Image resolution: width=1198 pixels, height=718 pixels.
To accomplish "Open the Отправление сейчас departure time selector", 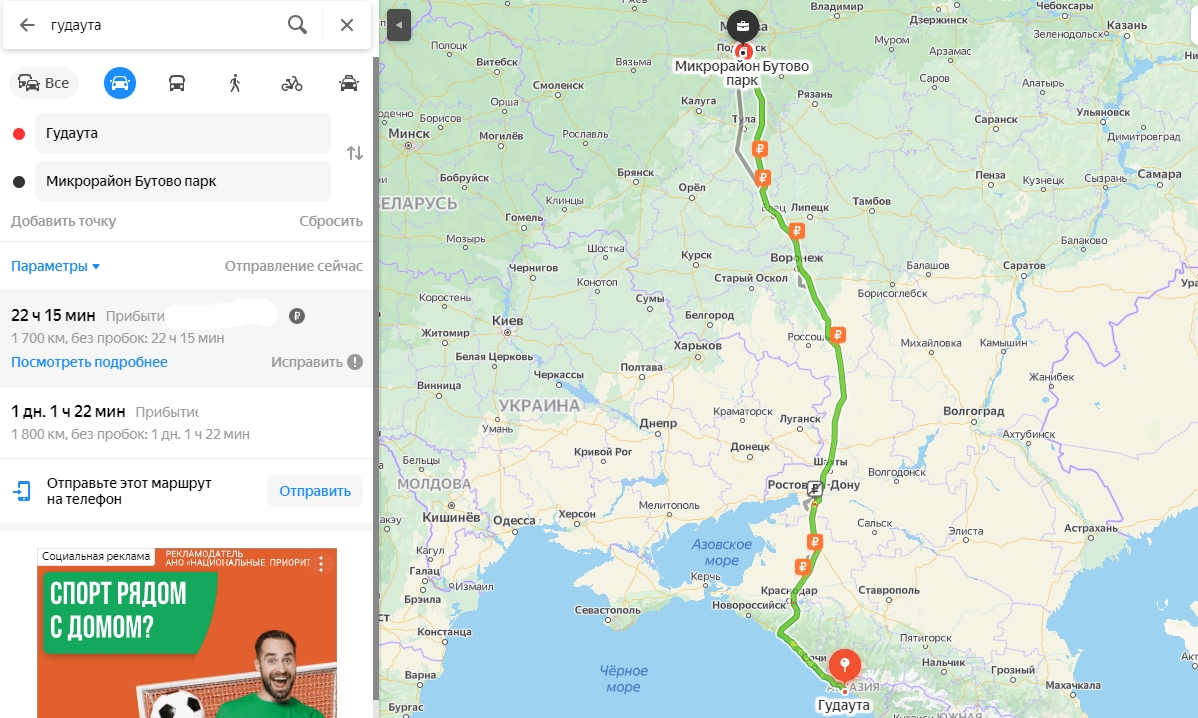I will coord(293,266).
